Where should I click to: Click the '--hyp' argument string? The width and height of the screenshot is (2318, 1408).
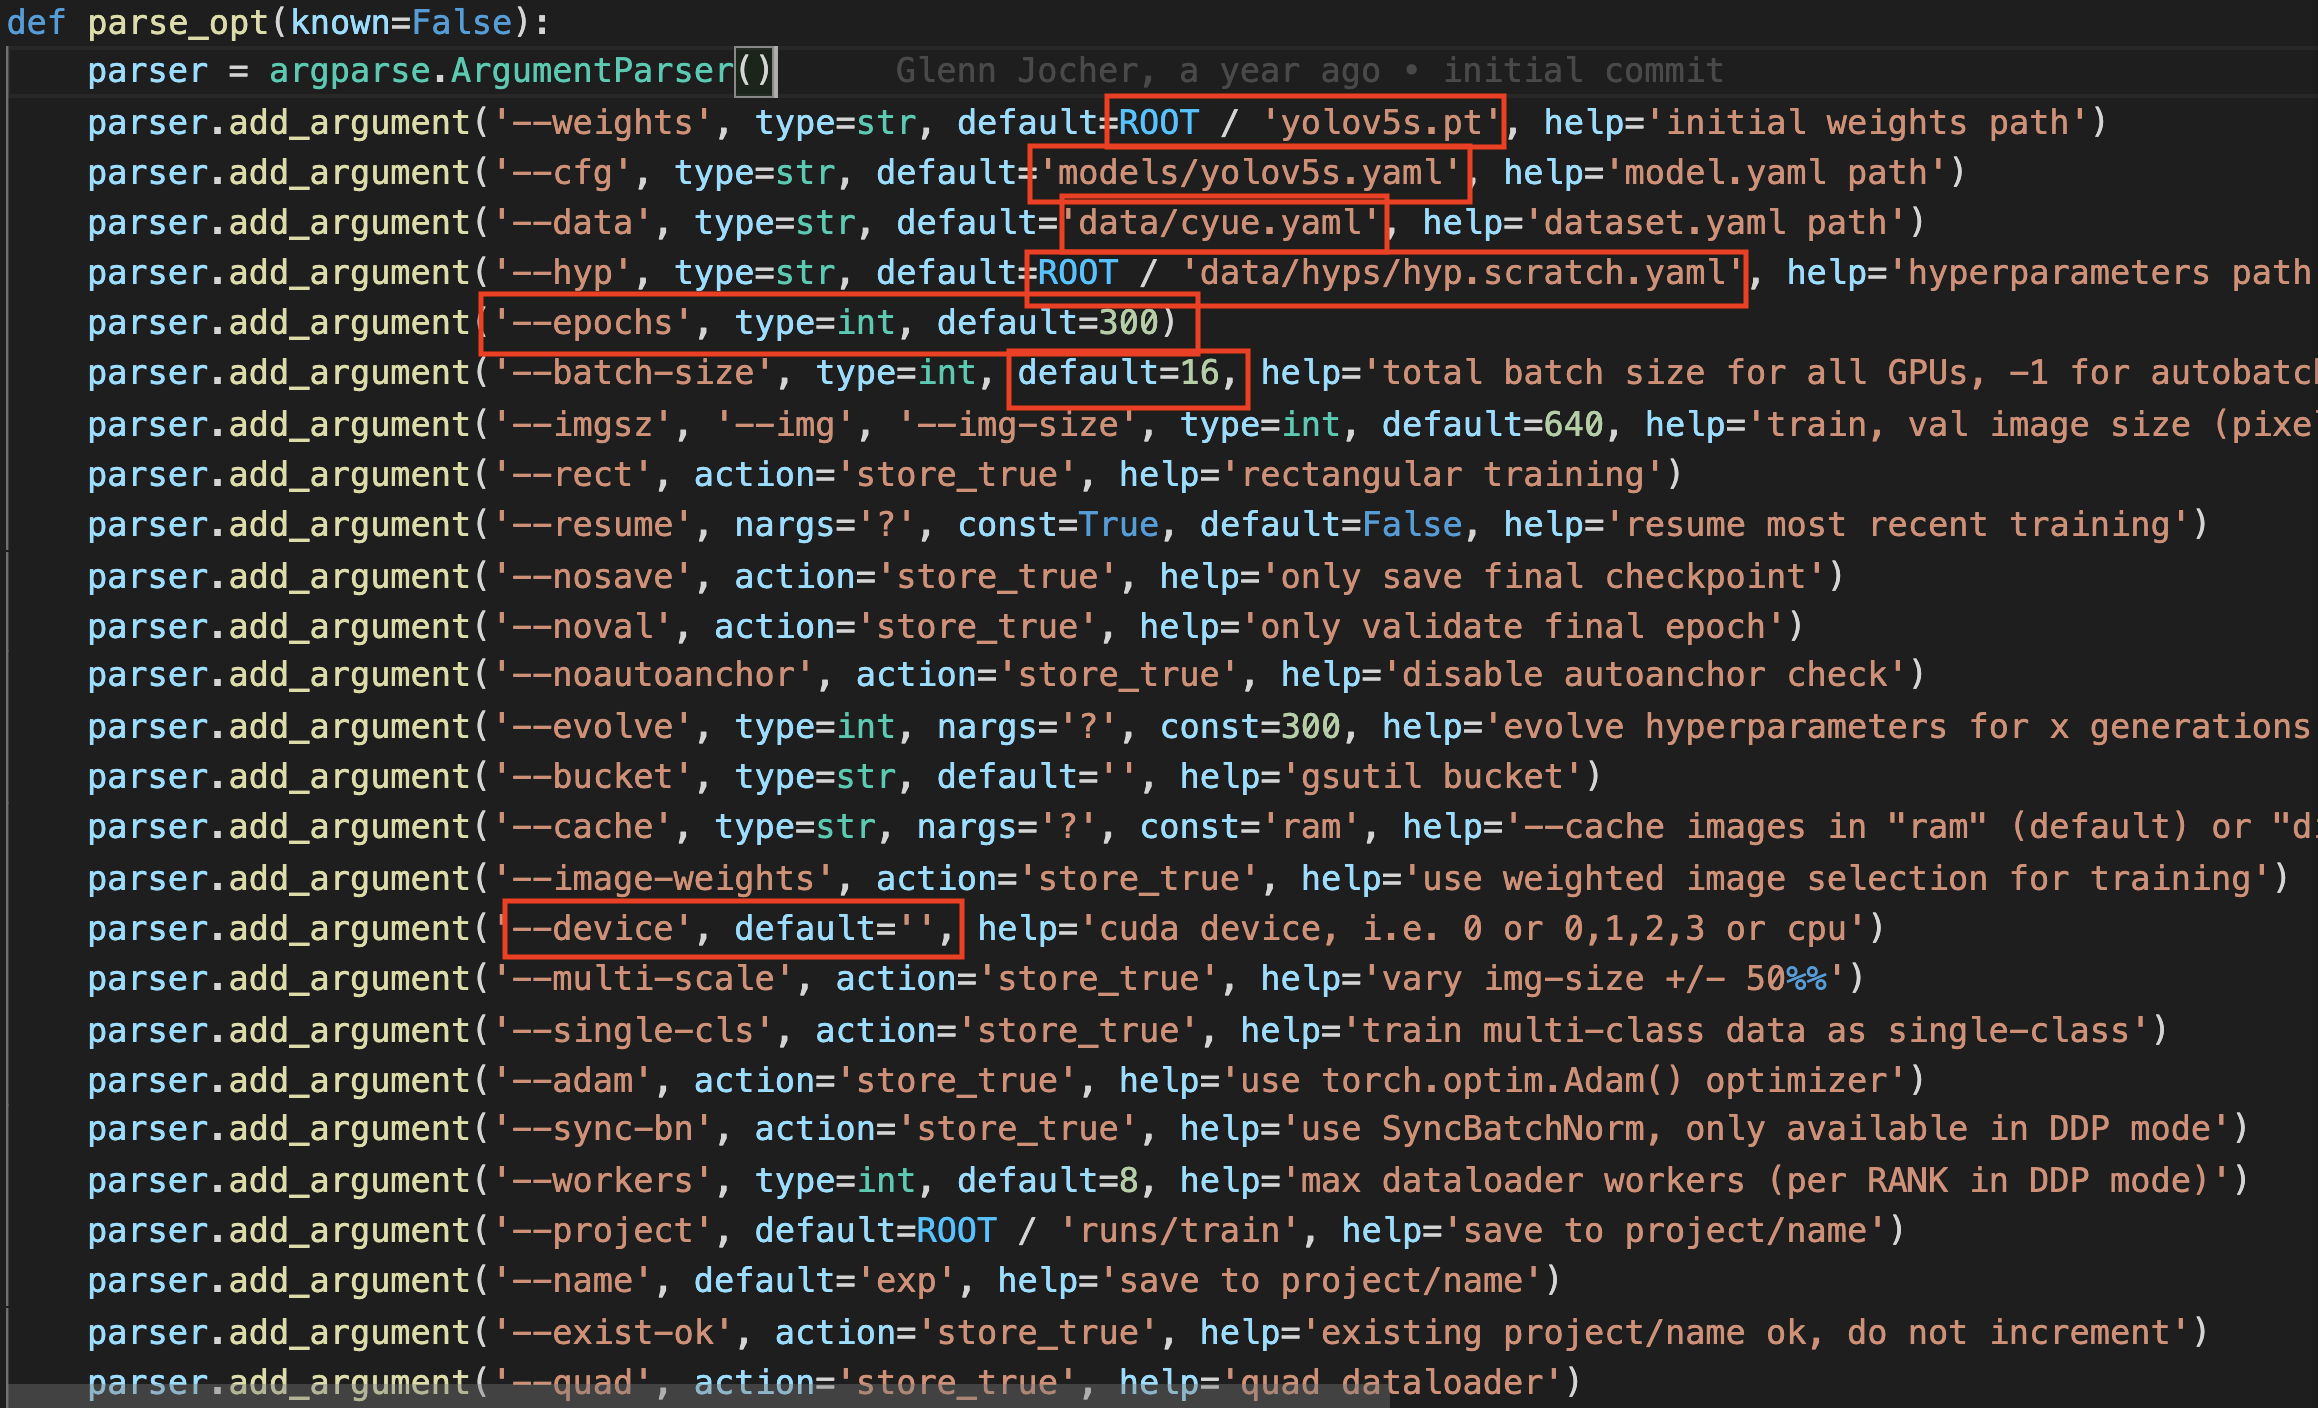pos(562,273)
